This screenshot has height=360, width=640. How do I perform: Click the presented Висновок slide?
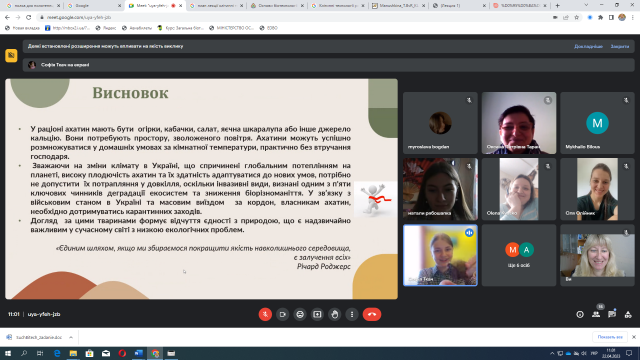[201, 189]
